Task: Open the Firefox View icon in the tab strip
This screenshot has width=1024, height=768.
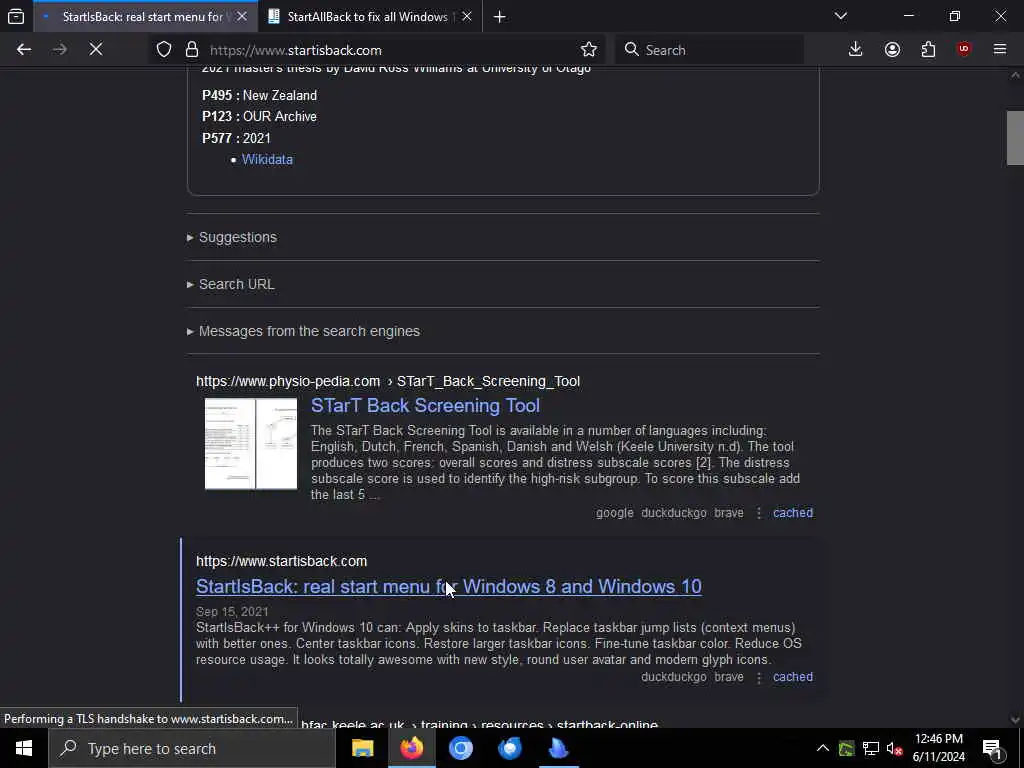Action: [16, 16]
